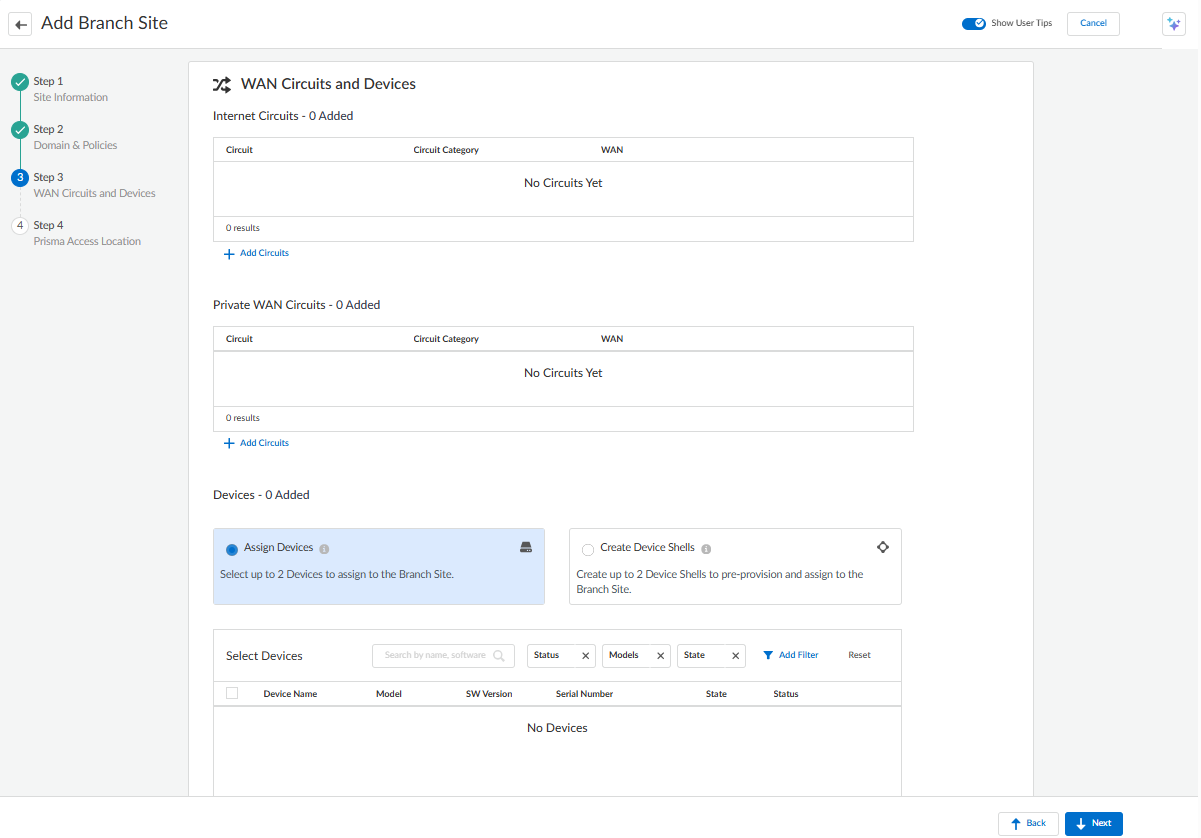Select the Assign Devices radio option
The height and width of the screenshot is (838, 1201).
(232, 549)
